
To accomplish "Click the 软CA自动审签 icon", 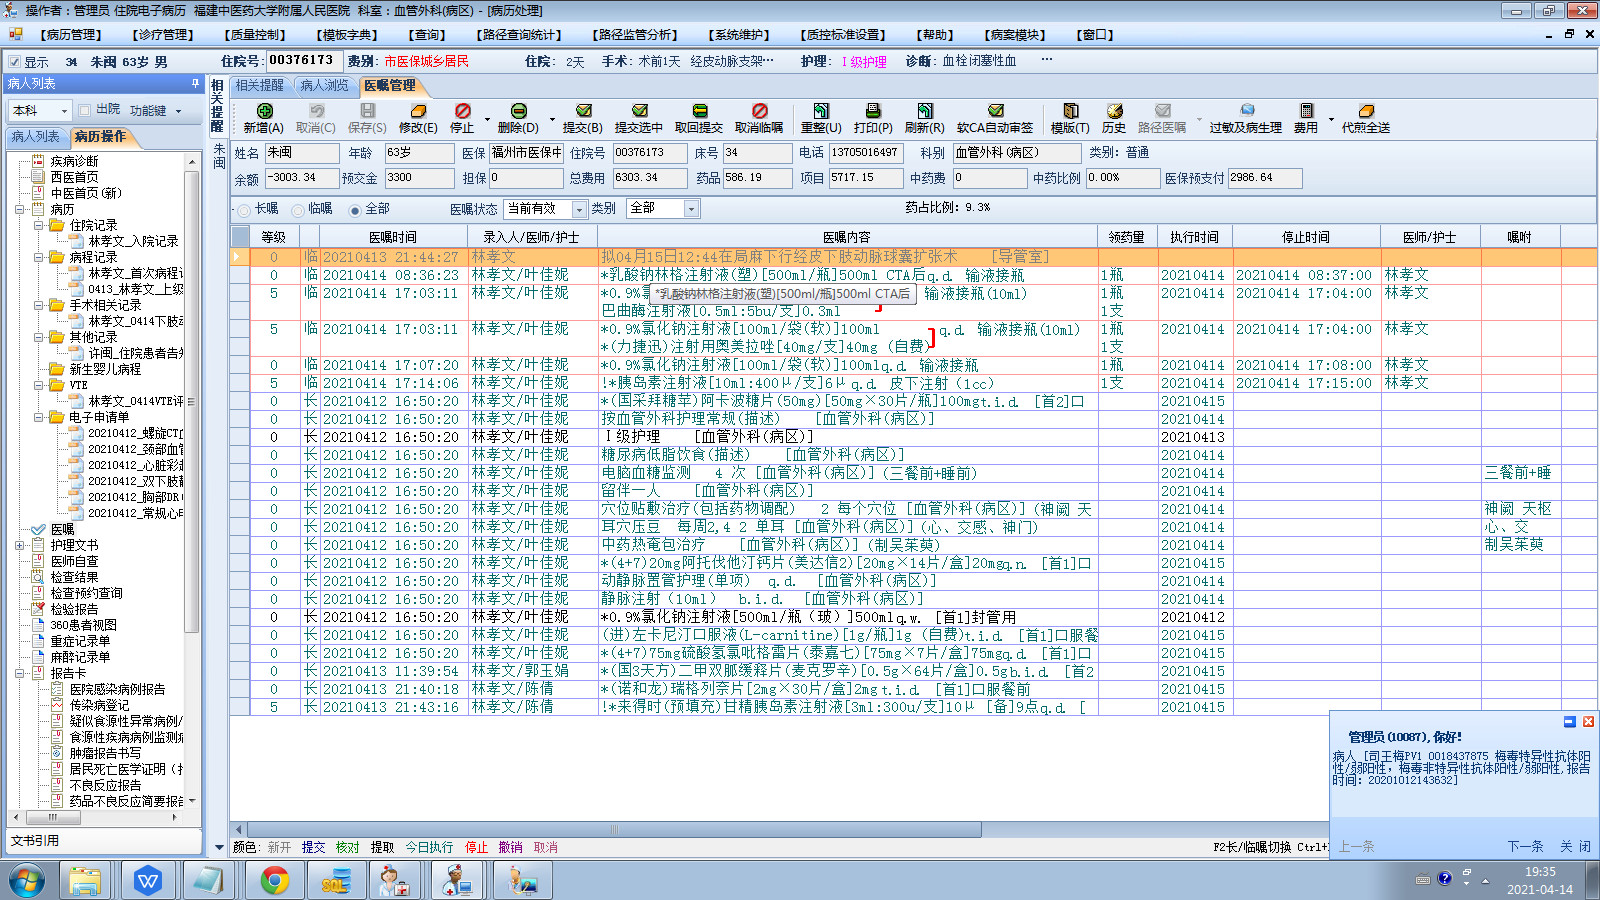I will coord(995,111).
